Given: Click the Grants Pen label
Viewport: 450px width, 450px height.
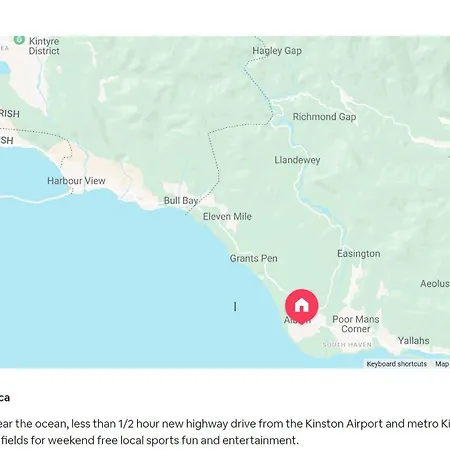Looking at the screenshot, I should (253, 258).
